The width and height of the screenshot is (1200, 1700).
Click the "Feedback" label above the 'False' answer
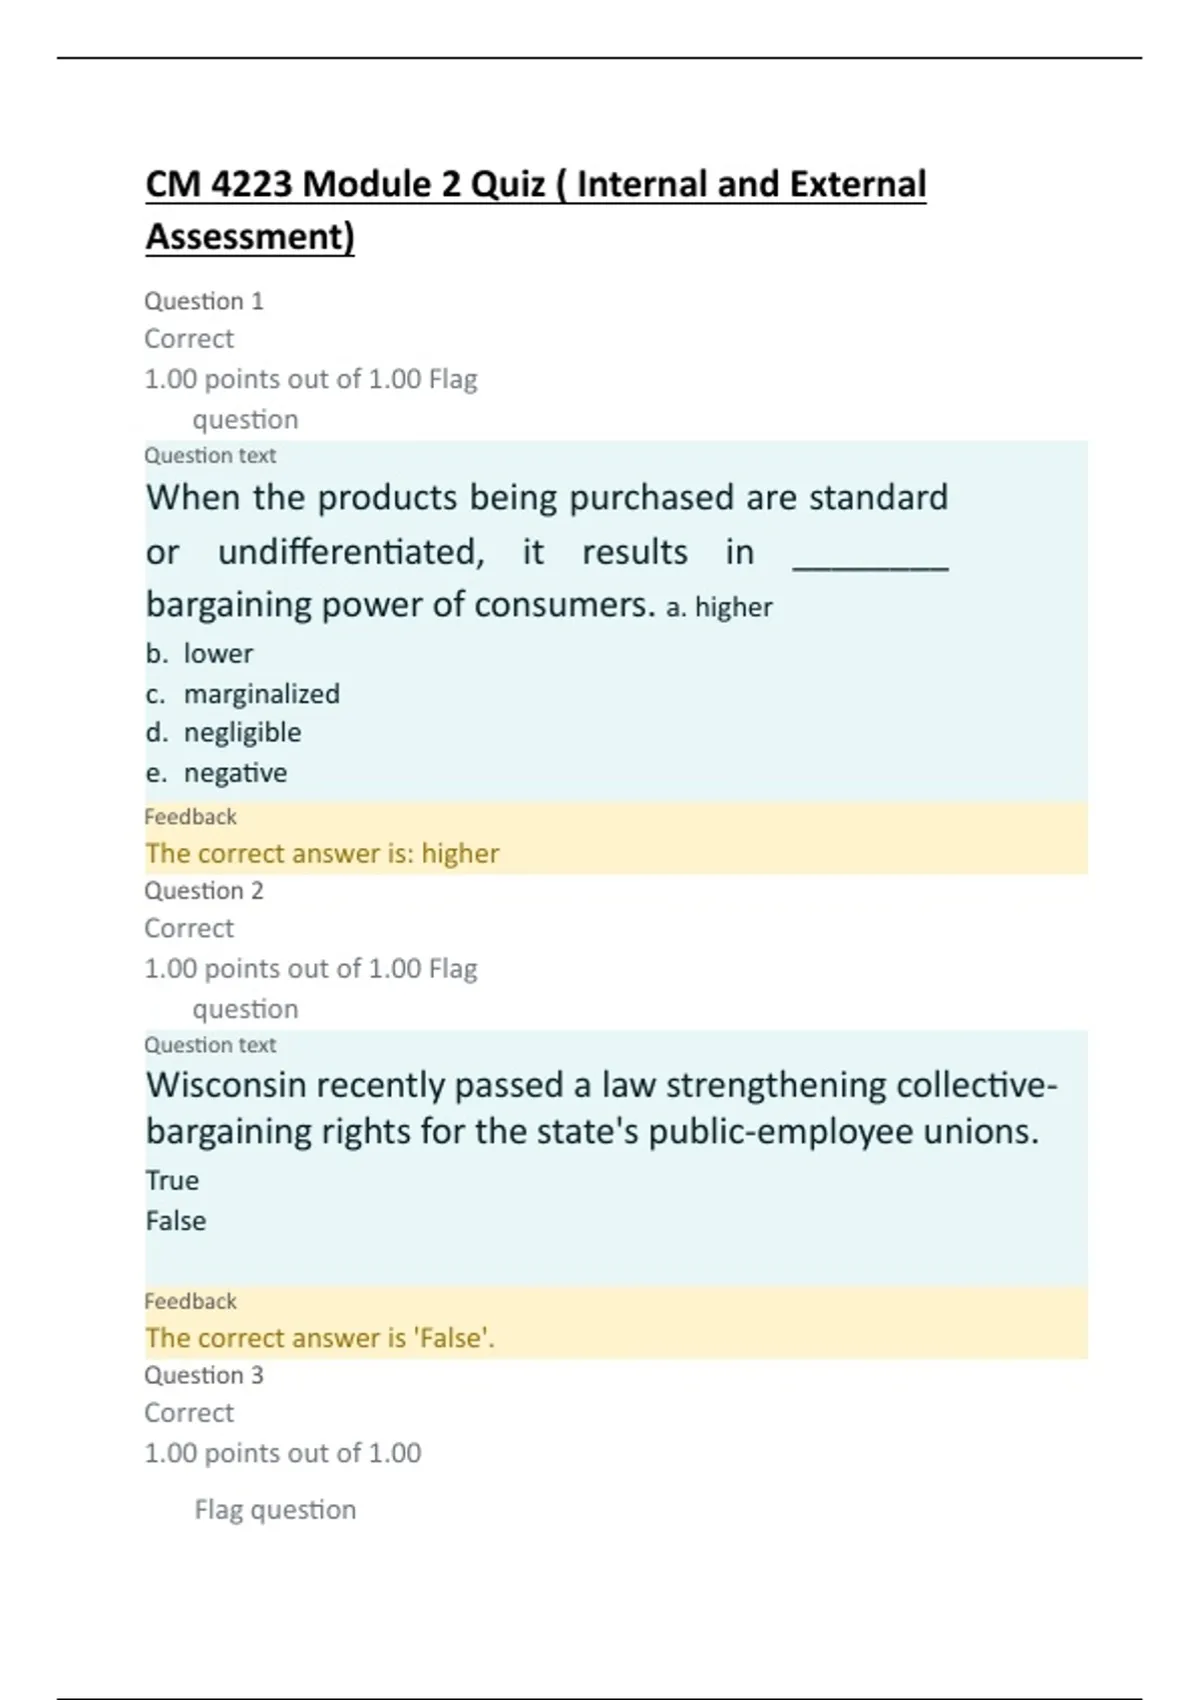pyautogui.click(x=190, y=1301)
